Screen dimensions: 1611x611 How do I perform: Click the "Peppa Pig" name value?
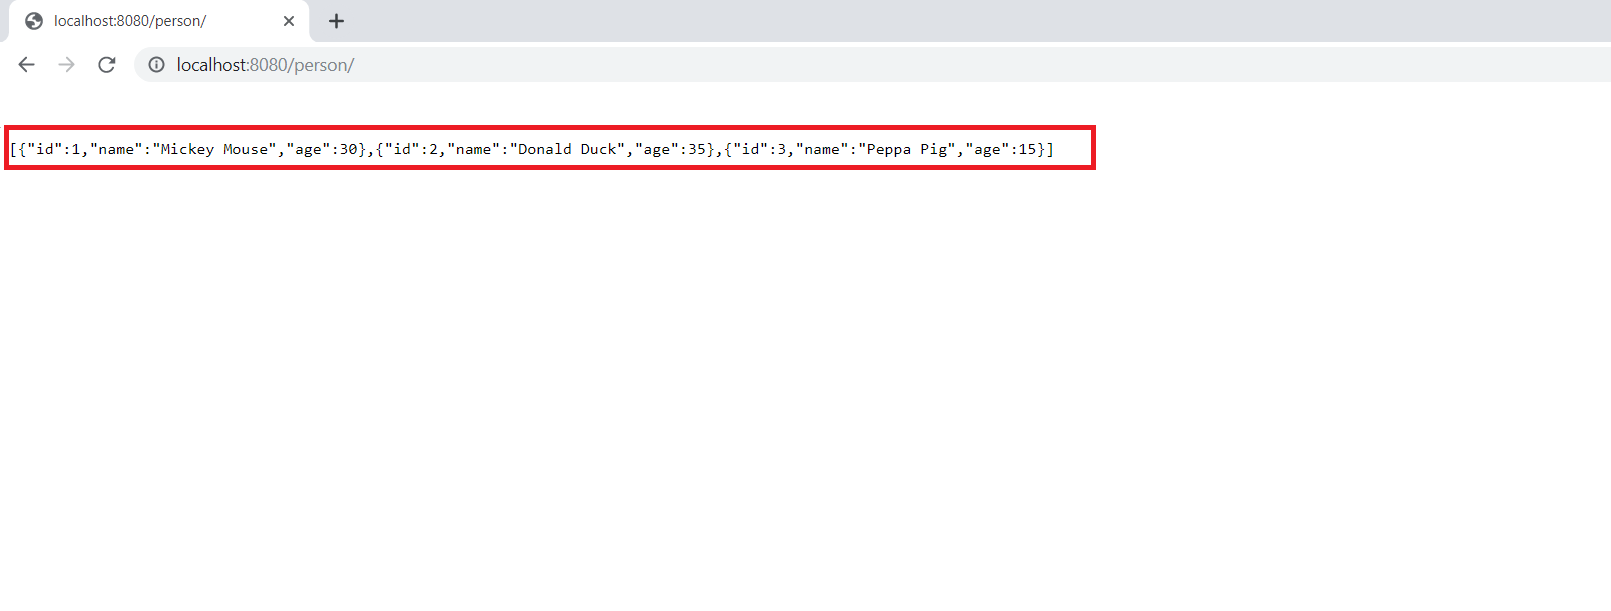pos(906,149)
